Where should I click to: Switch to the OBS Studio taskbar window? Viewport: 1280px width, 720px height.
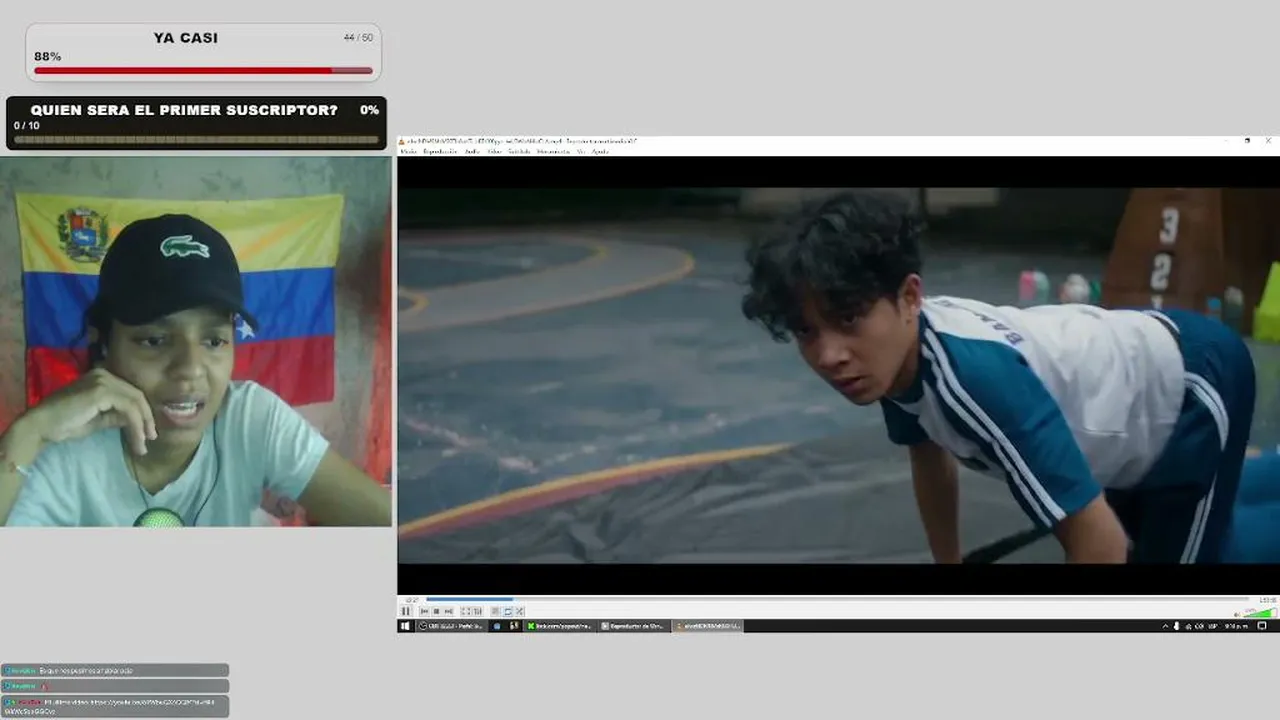450,626
